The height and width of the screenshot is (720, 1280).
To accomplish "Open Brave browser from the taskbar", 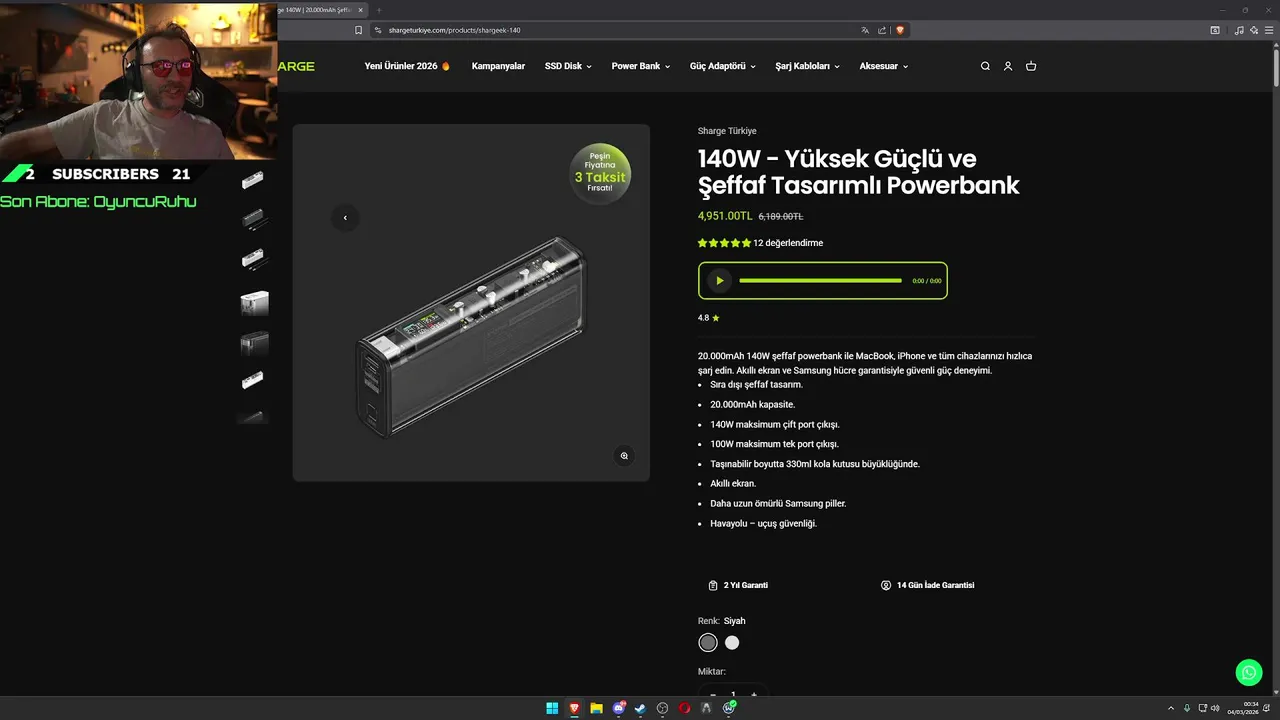I will (574, 708).
